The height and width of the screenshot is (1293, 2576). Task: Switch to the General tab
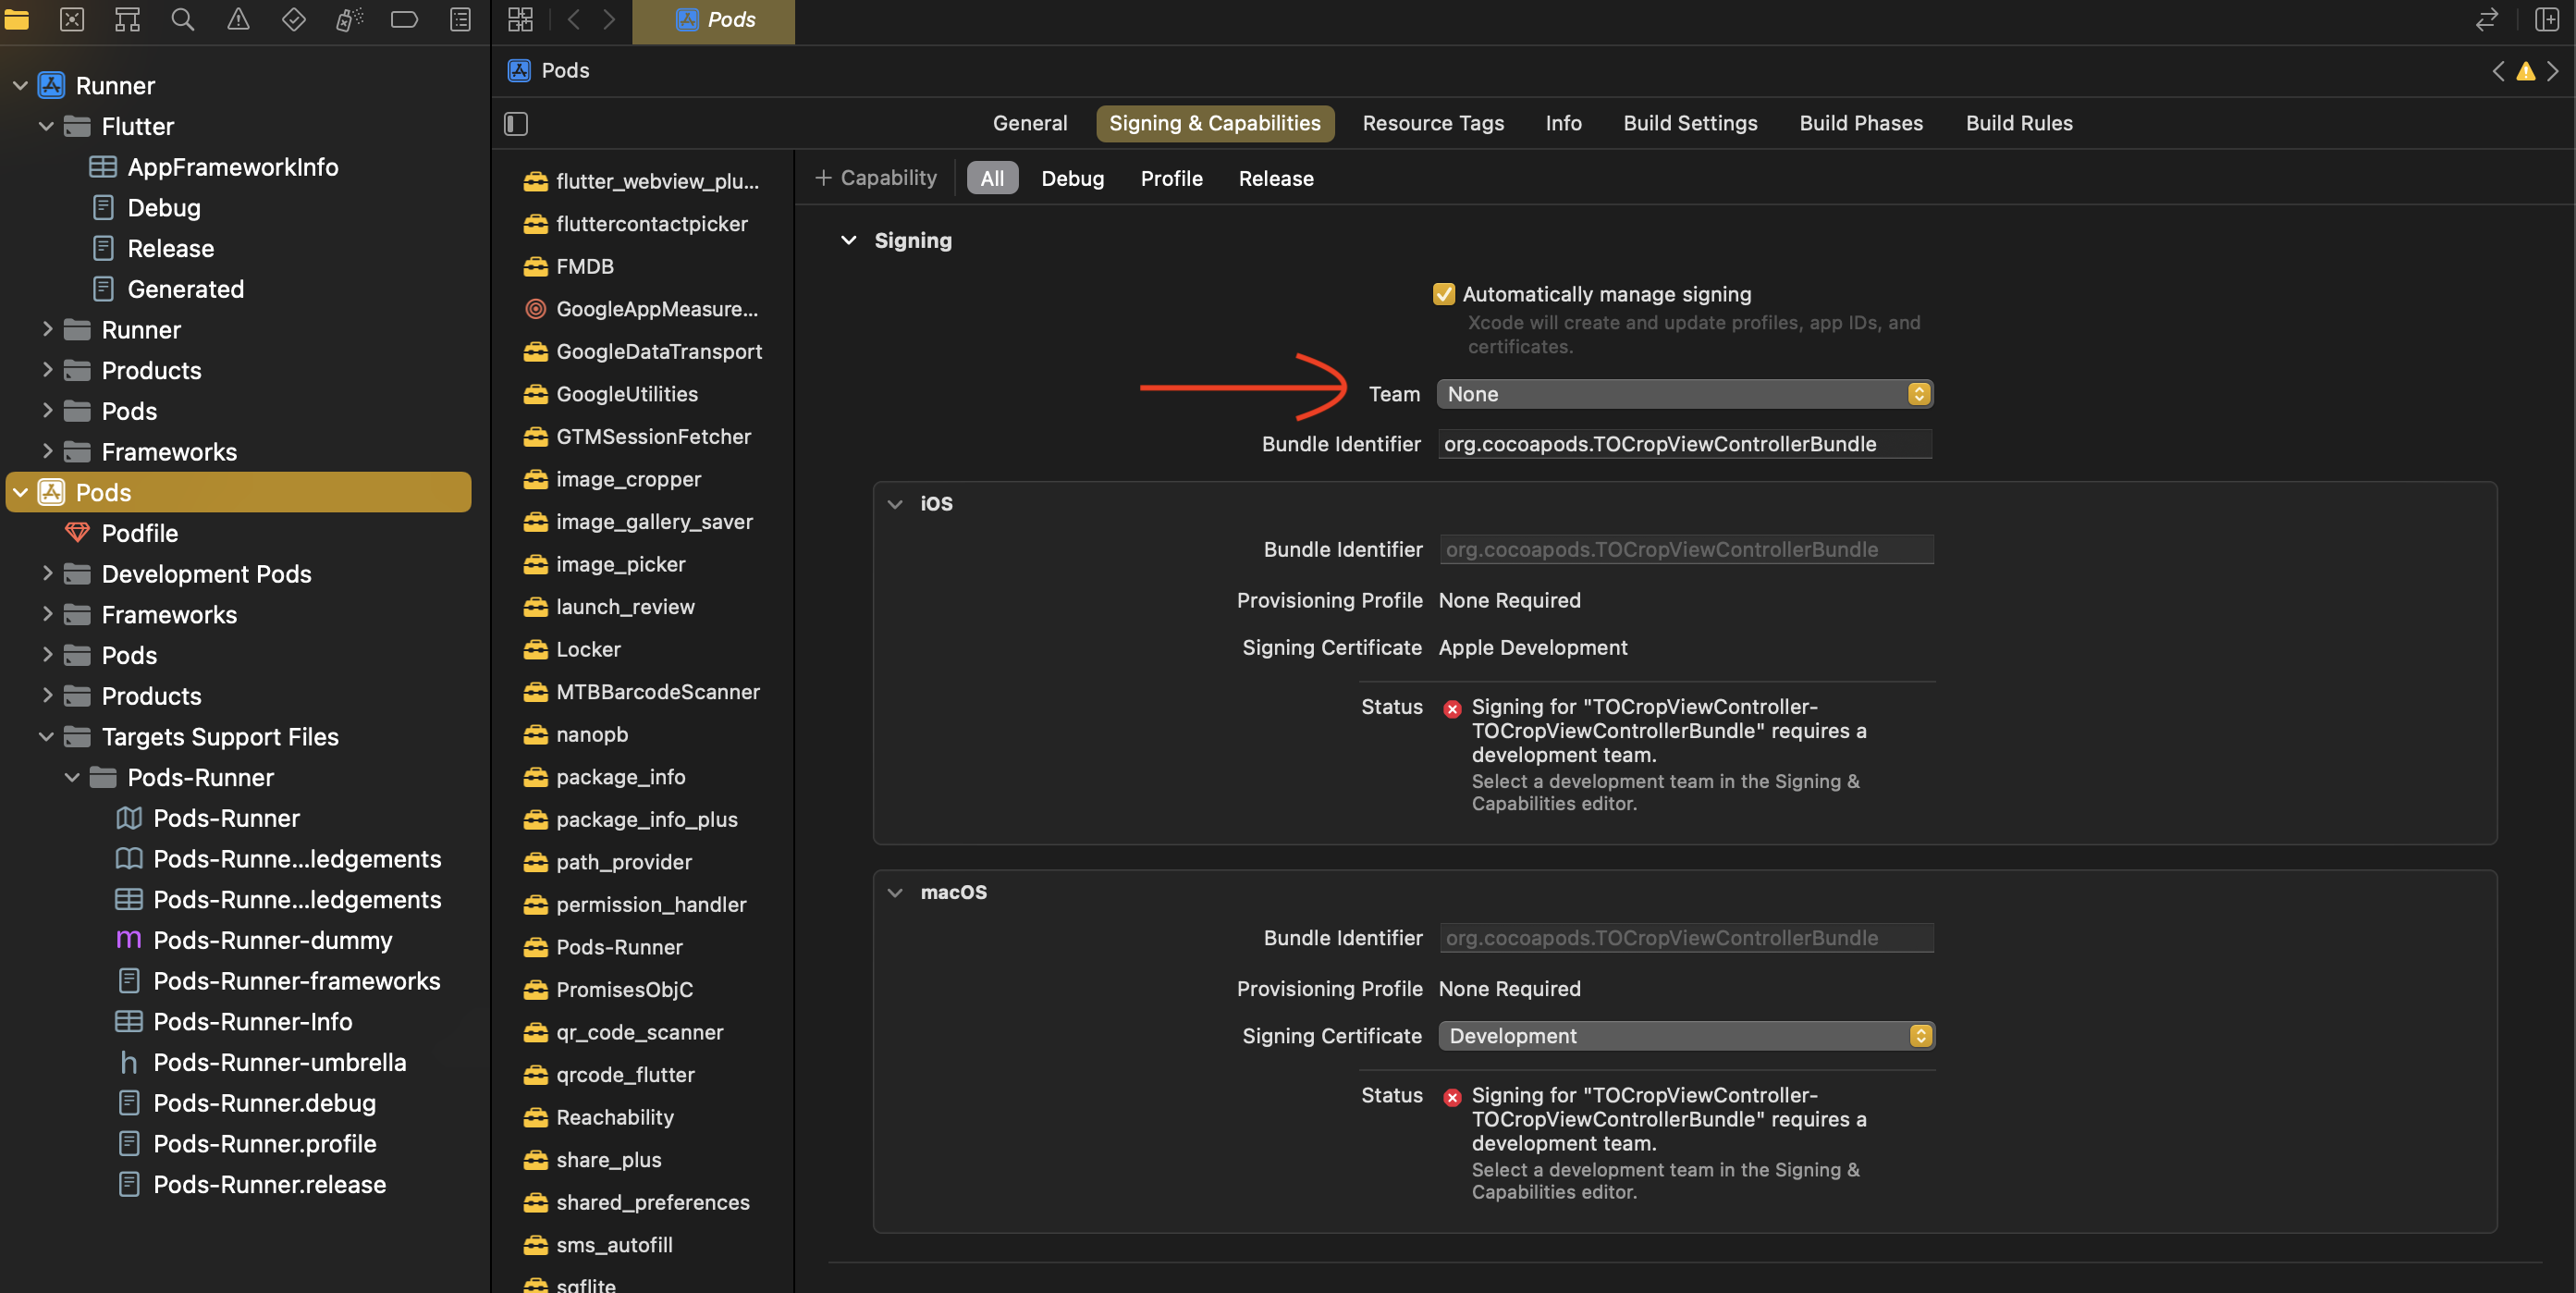[x=1030, y=123]
